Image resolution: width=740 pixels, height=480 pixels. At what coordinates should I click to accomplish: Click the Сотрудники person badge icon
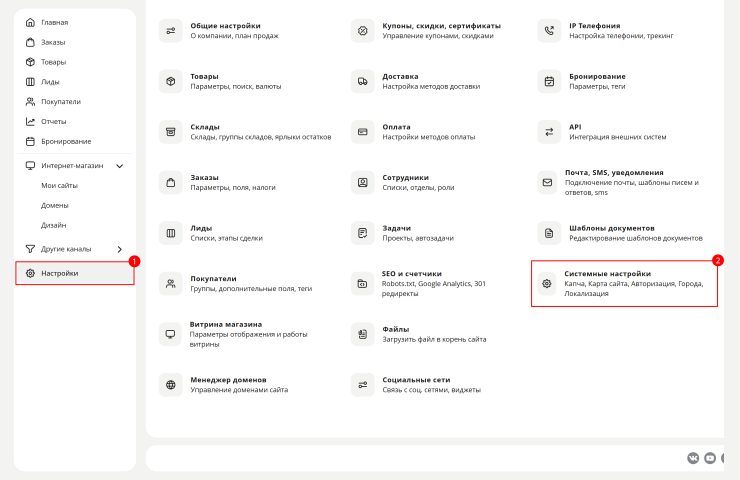tap(362, 183)
